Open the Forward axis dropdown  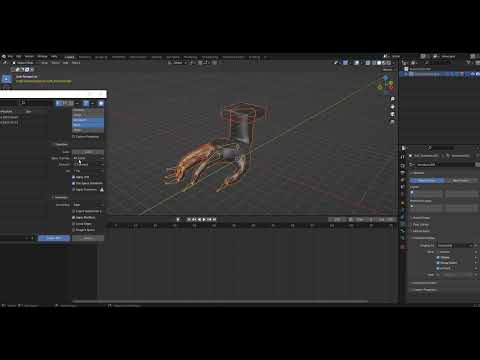click(88, 164)
